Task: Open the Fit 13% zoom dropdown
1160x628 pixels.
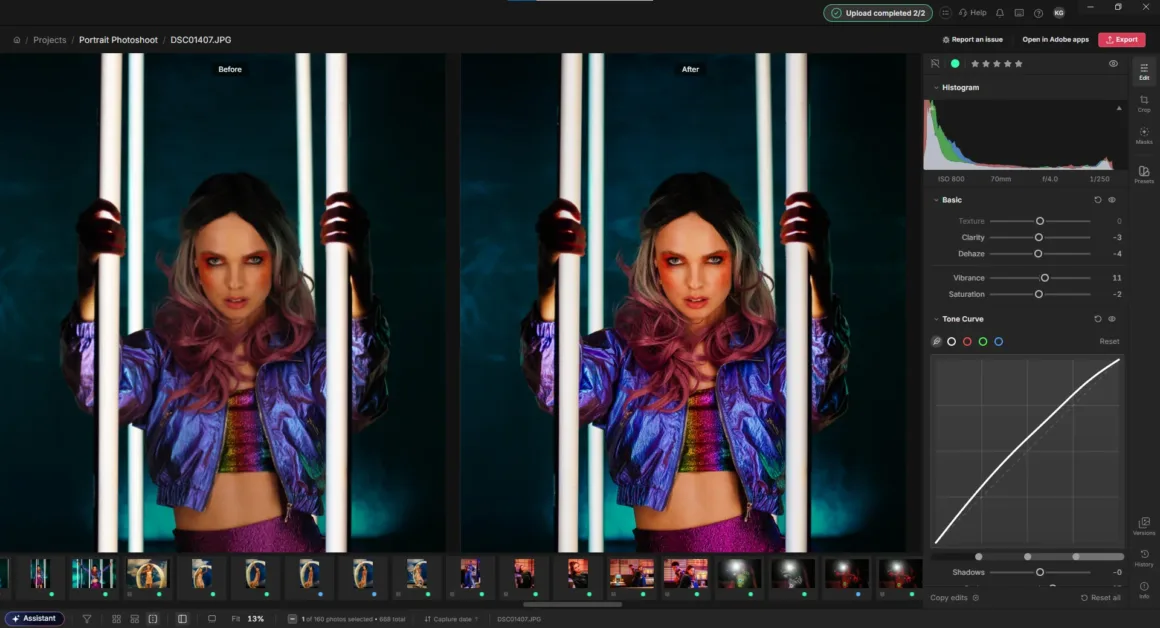Action: [248, 618]
